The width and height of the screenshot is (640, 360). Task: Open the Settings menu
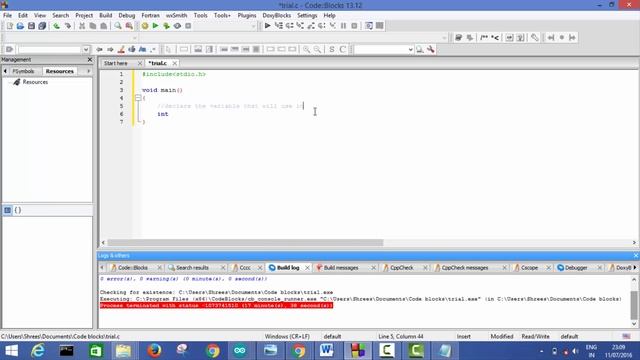[307, 15]
